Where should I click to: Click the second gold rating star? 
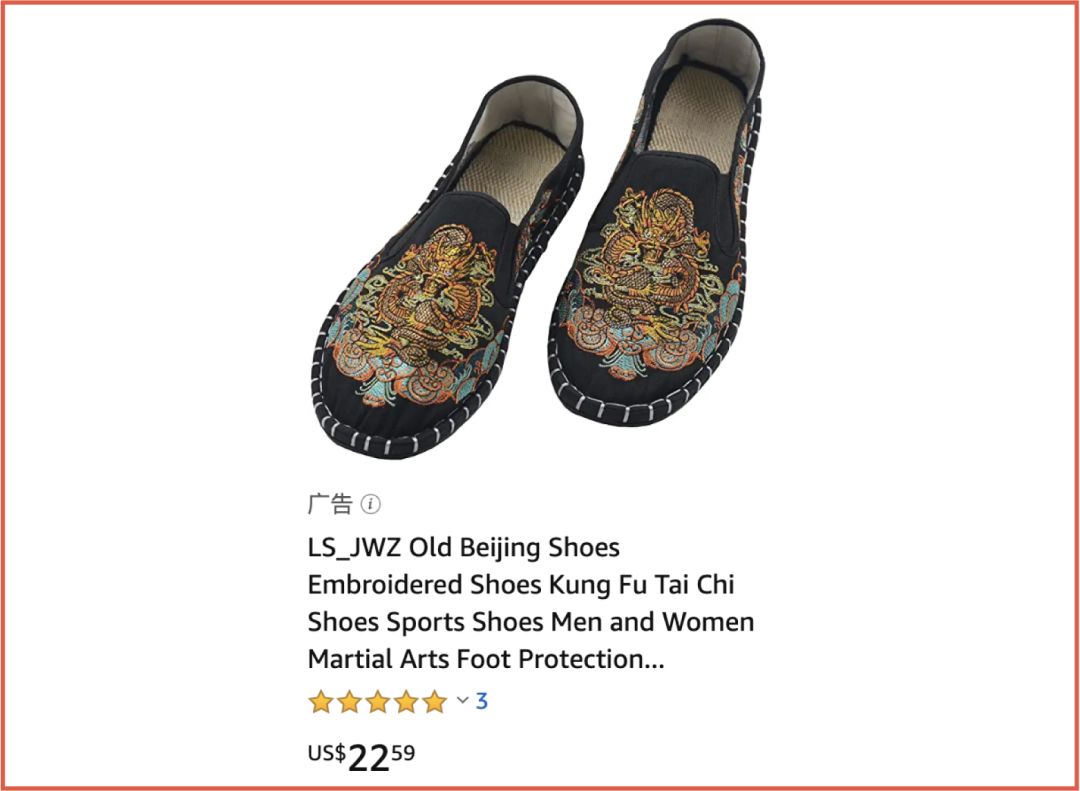(x=349, y=702)
